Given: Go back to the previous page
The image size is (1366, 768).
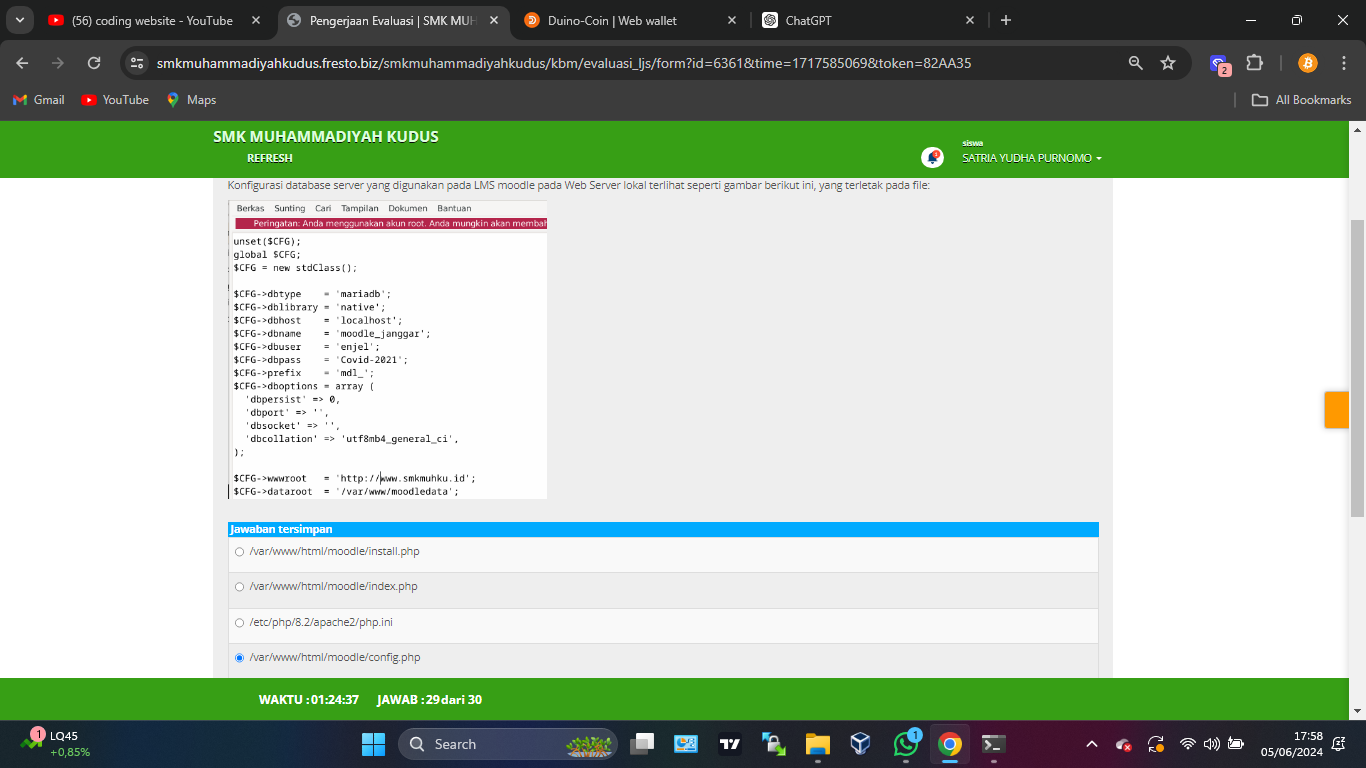Looking at the screenshot, I should [22, 63].
